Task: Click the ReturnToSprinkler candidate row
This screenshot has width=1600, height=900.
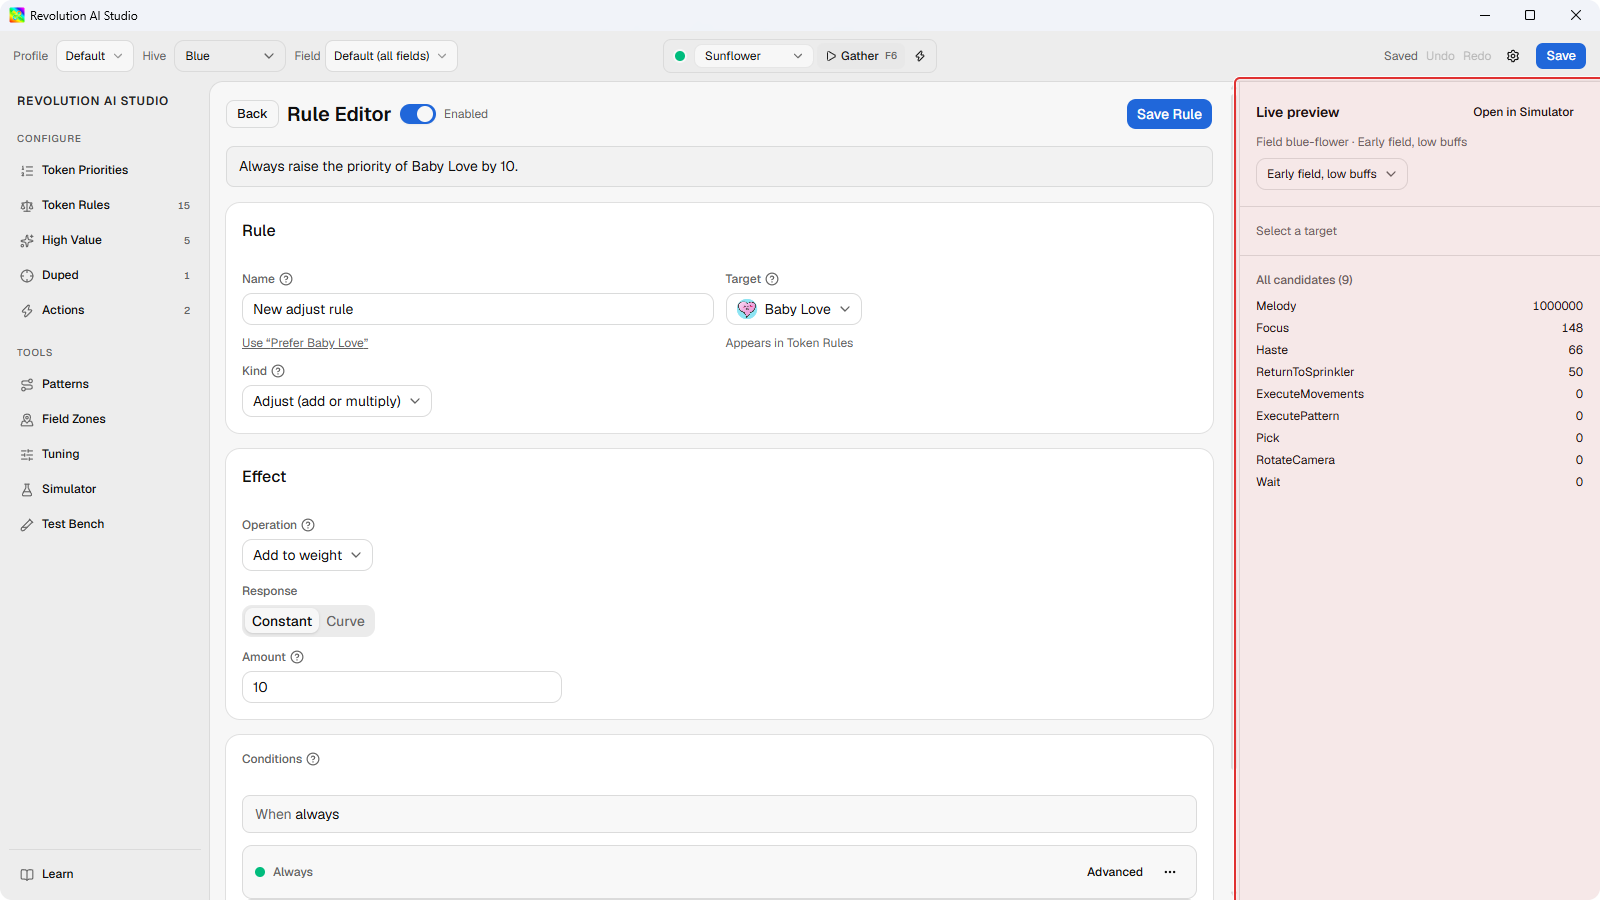Action: click(1419, 372)
